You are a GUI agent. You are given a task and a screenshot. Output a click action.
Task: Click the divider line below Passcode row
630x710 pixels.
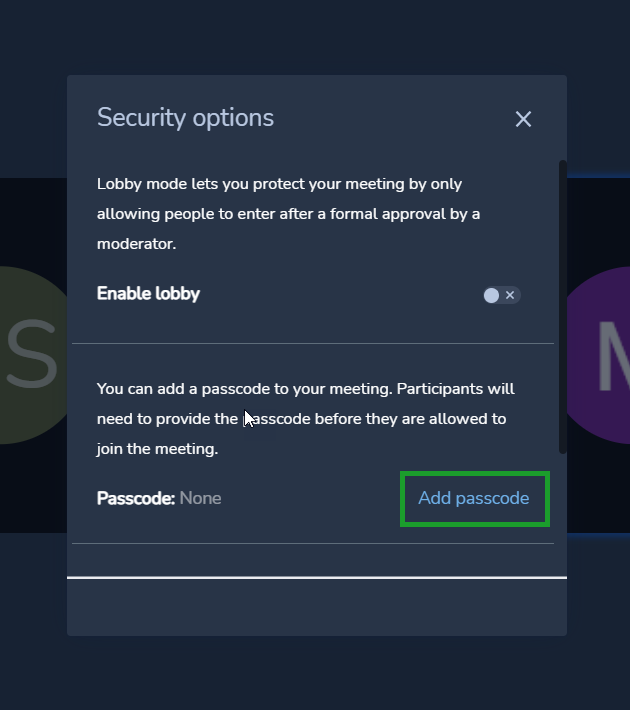313,543
